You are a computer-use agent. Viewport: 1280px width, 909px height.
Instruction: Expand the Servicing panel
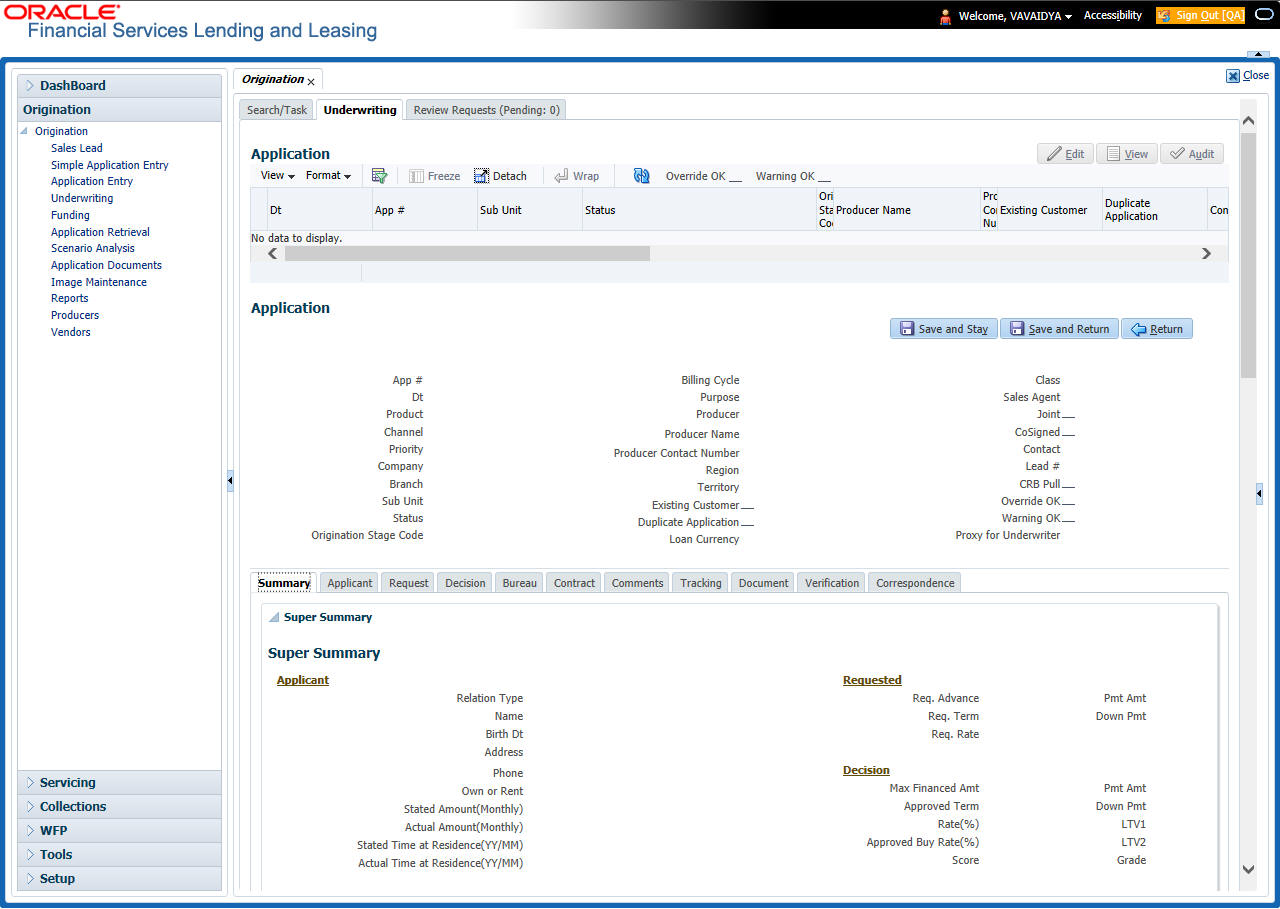(x=120, y=783)
